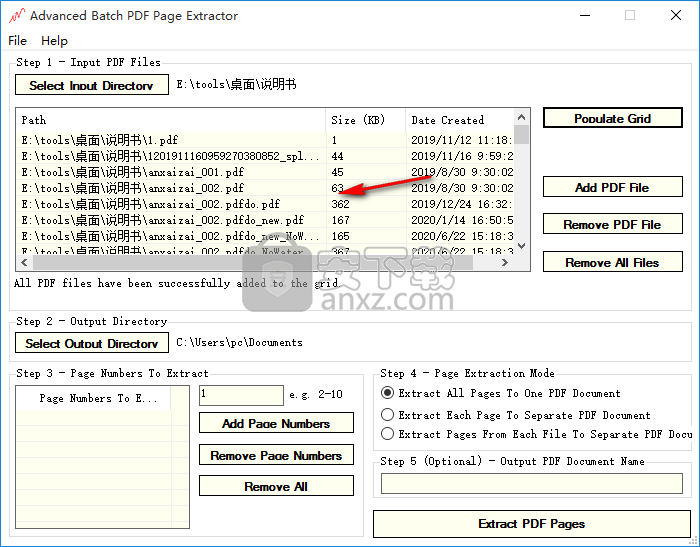Click Extract PDF Pages button
Viewport: 700px width, 547px height.
pos(532,524)
